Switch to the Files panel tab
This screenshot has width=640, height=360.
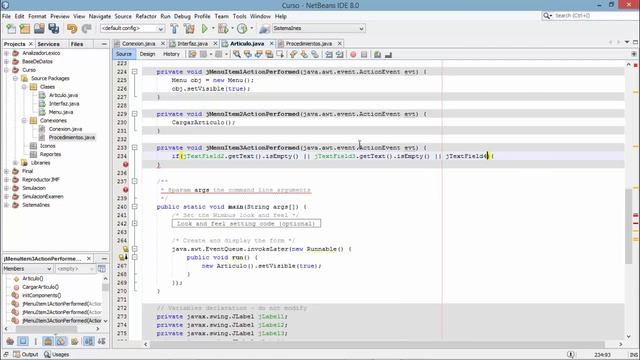77,44
